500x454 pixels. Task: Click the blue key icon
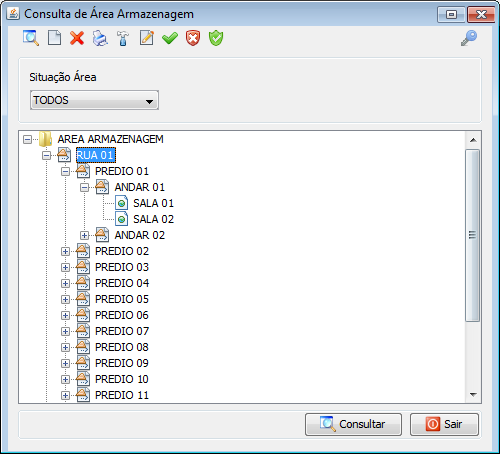tap(469, 38)
